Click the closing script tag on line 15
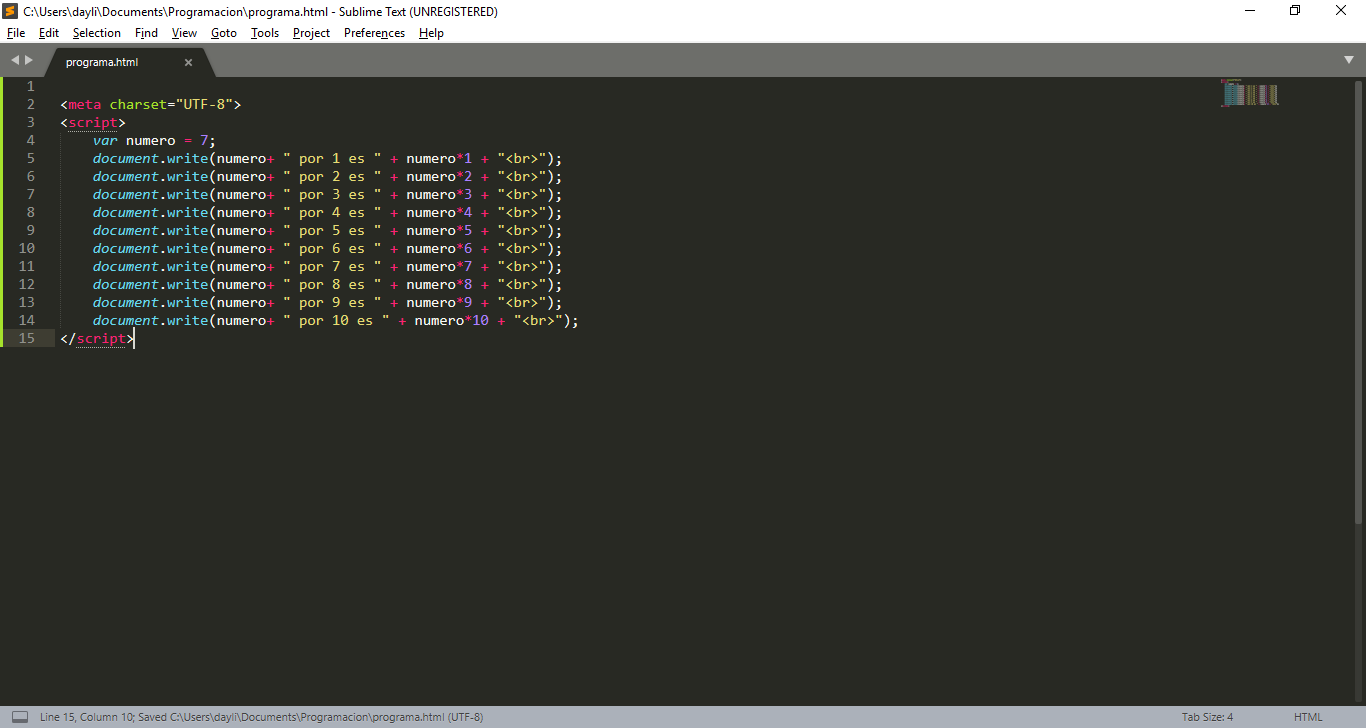This screenshot has width=1366, height=728. click(x=97, y=338)
